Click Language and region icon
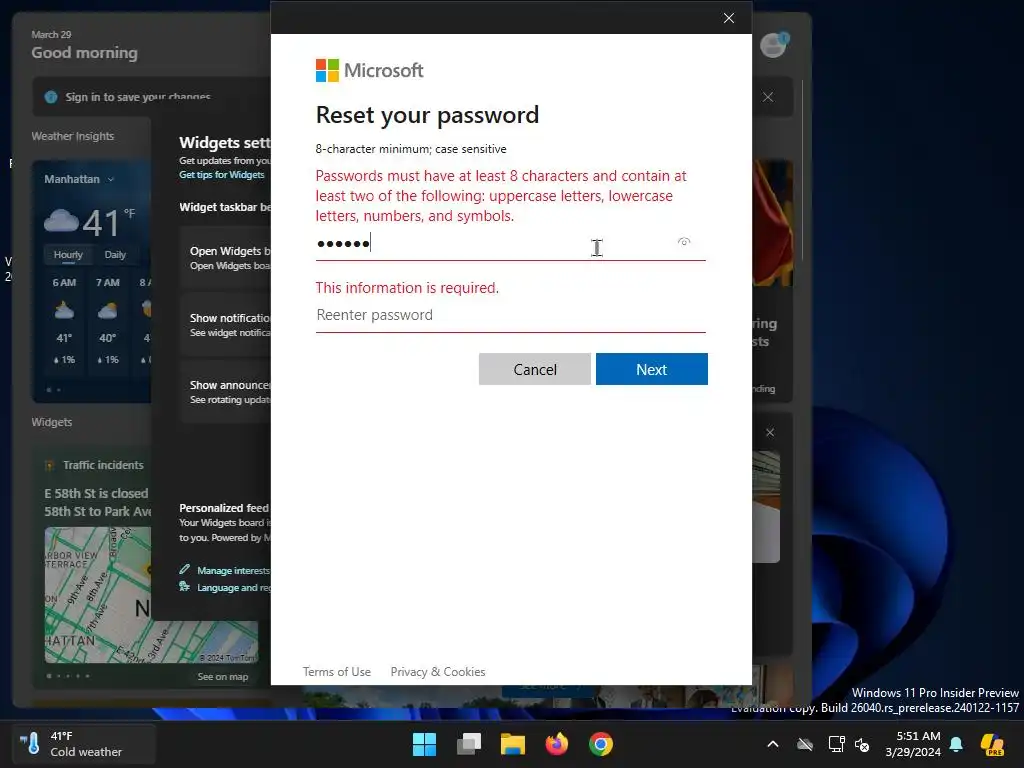The height and width of the screenshot is (768, 1024). coord(185,586)
